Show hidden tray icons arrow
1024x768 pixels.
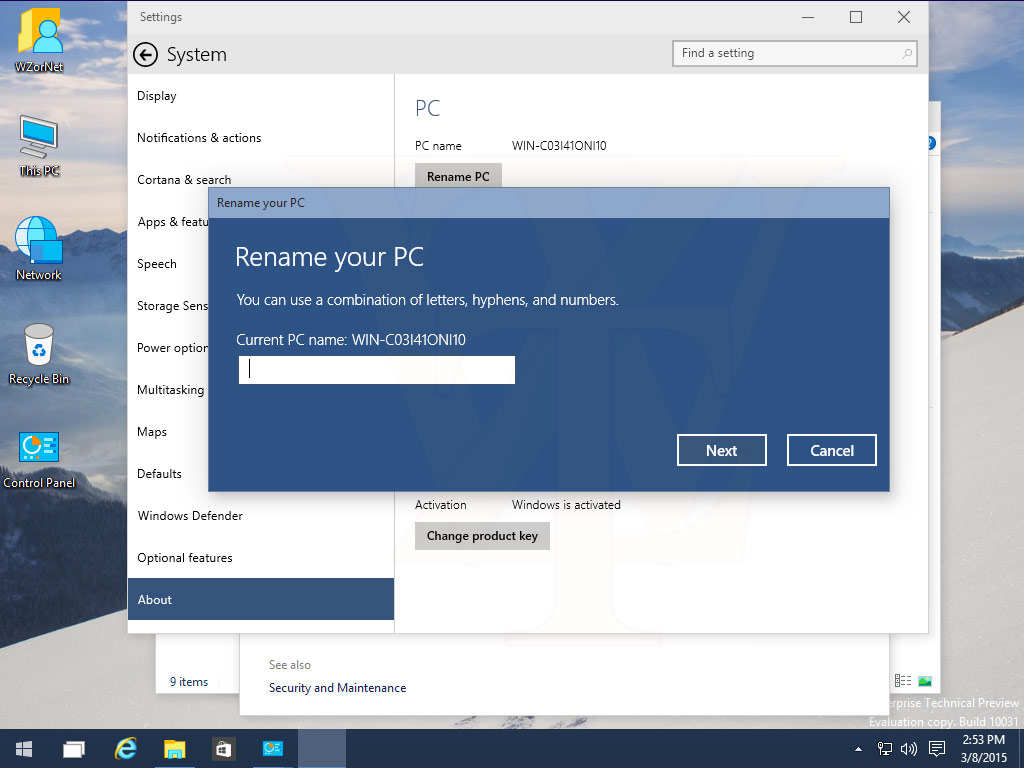coord(858,749)
